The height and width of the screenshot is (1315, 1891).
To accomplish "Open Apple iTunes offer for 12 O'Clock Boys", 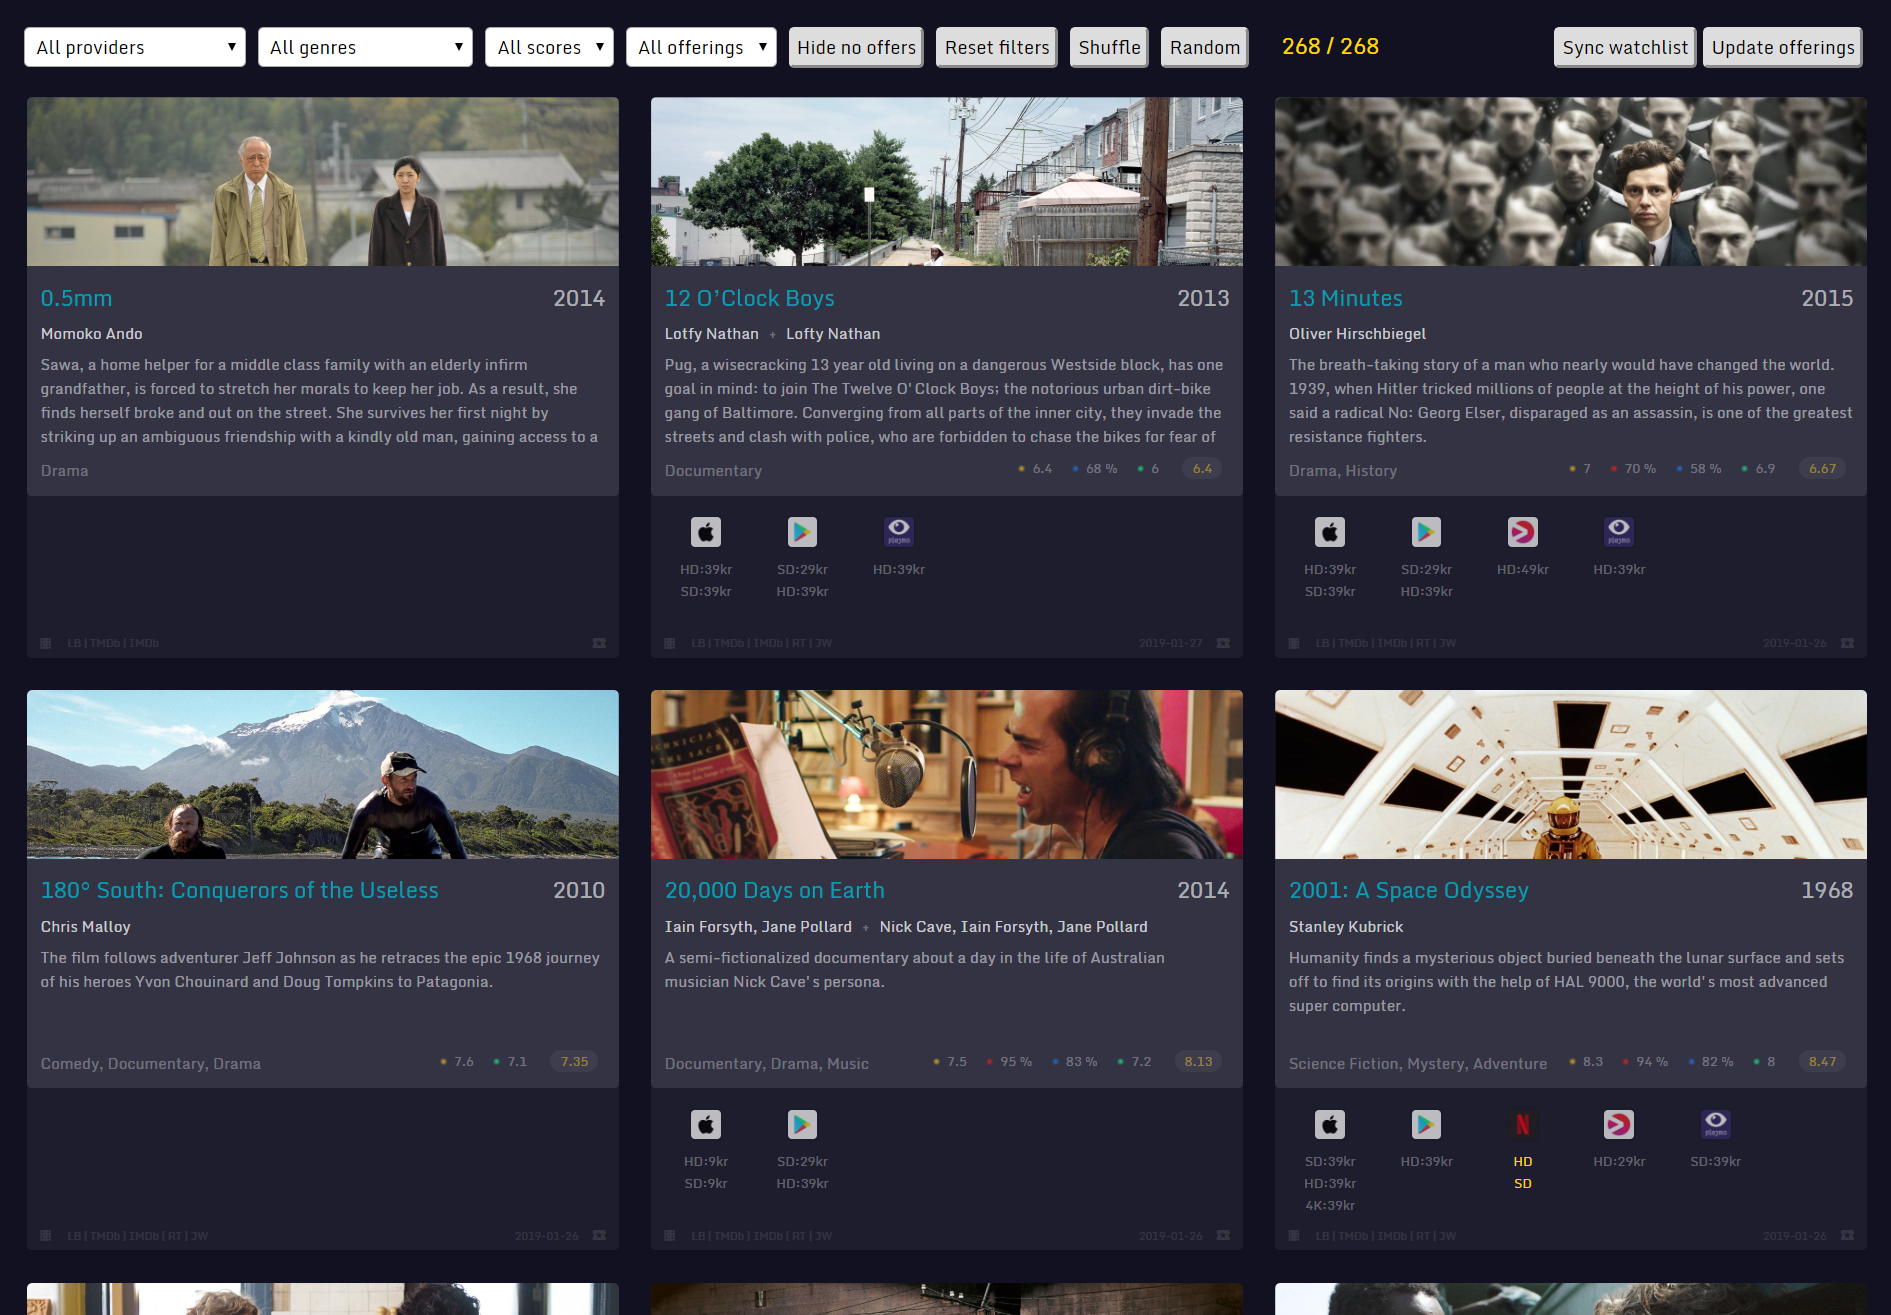I will [x=706, y=532].
